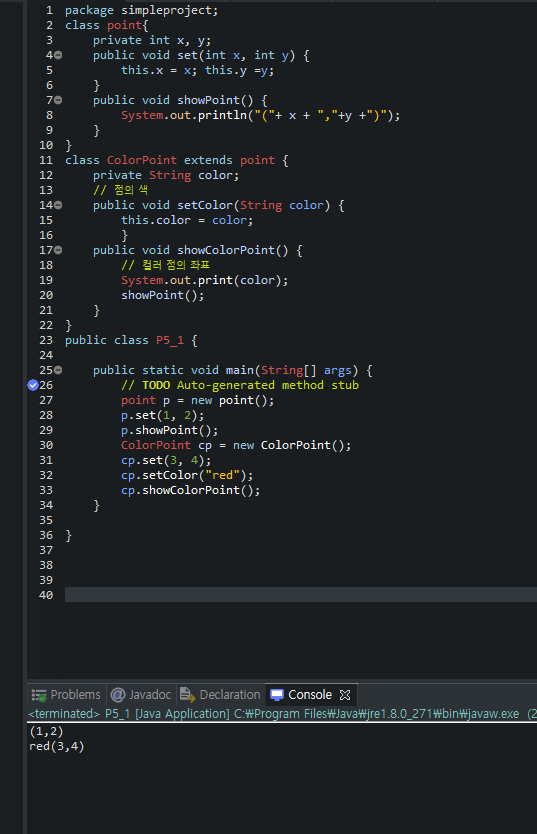
Task: Switch to the Javadoc tab
Action: click(141, 695)
